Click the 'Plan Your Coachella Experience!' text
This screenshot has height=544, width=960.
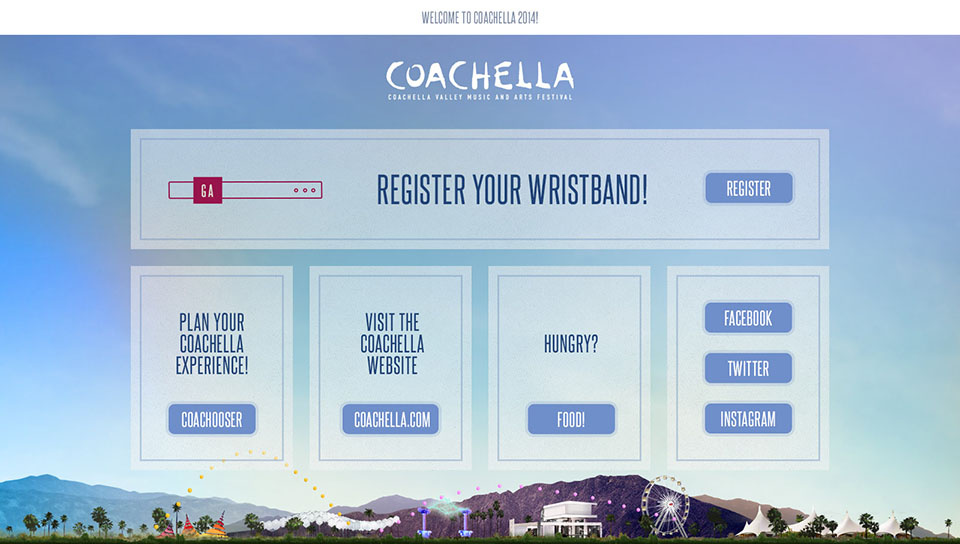pos(212,343)
